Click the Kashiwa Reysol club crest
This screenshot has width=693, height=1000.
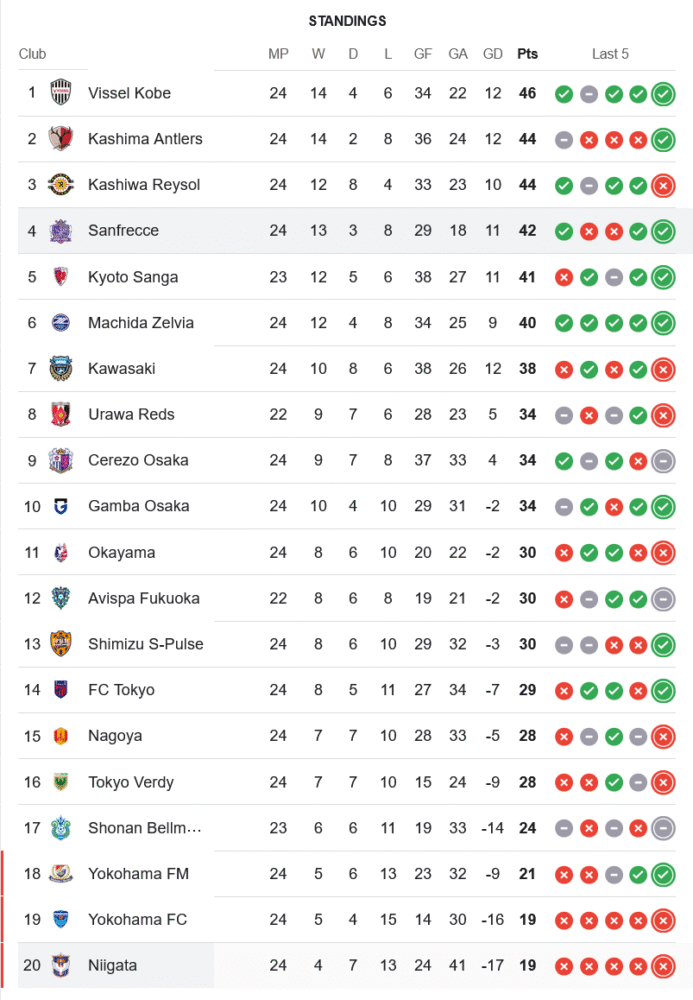(x=61, y=185)
